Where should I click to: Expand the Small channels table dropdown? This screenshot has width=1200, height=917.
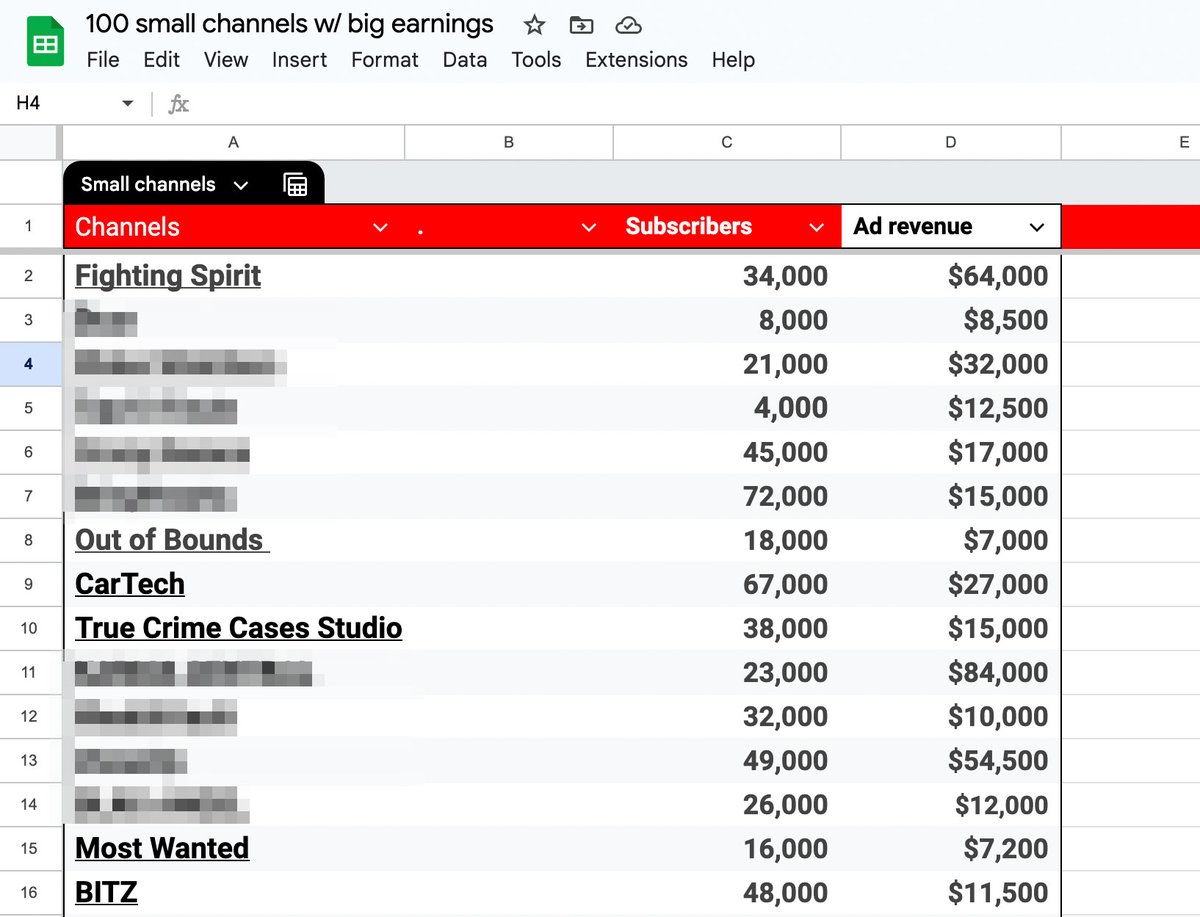tap(240, 185)
